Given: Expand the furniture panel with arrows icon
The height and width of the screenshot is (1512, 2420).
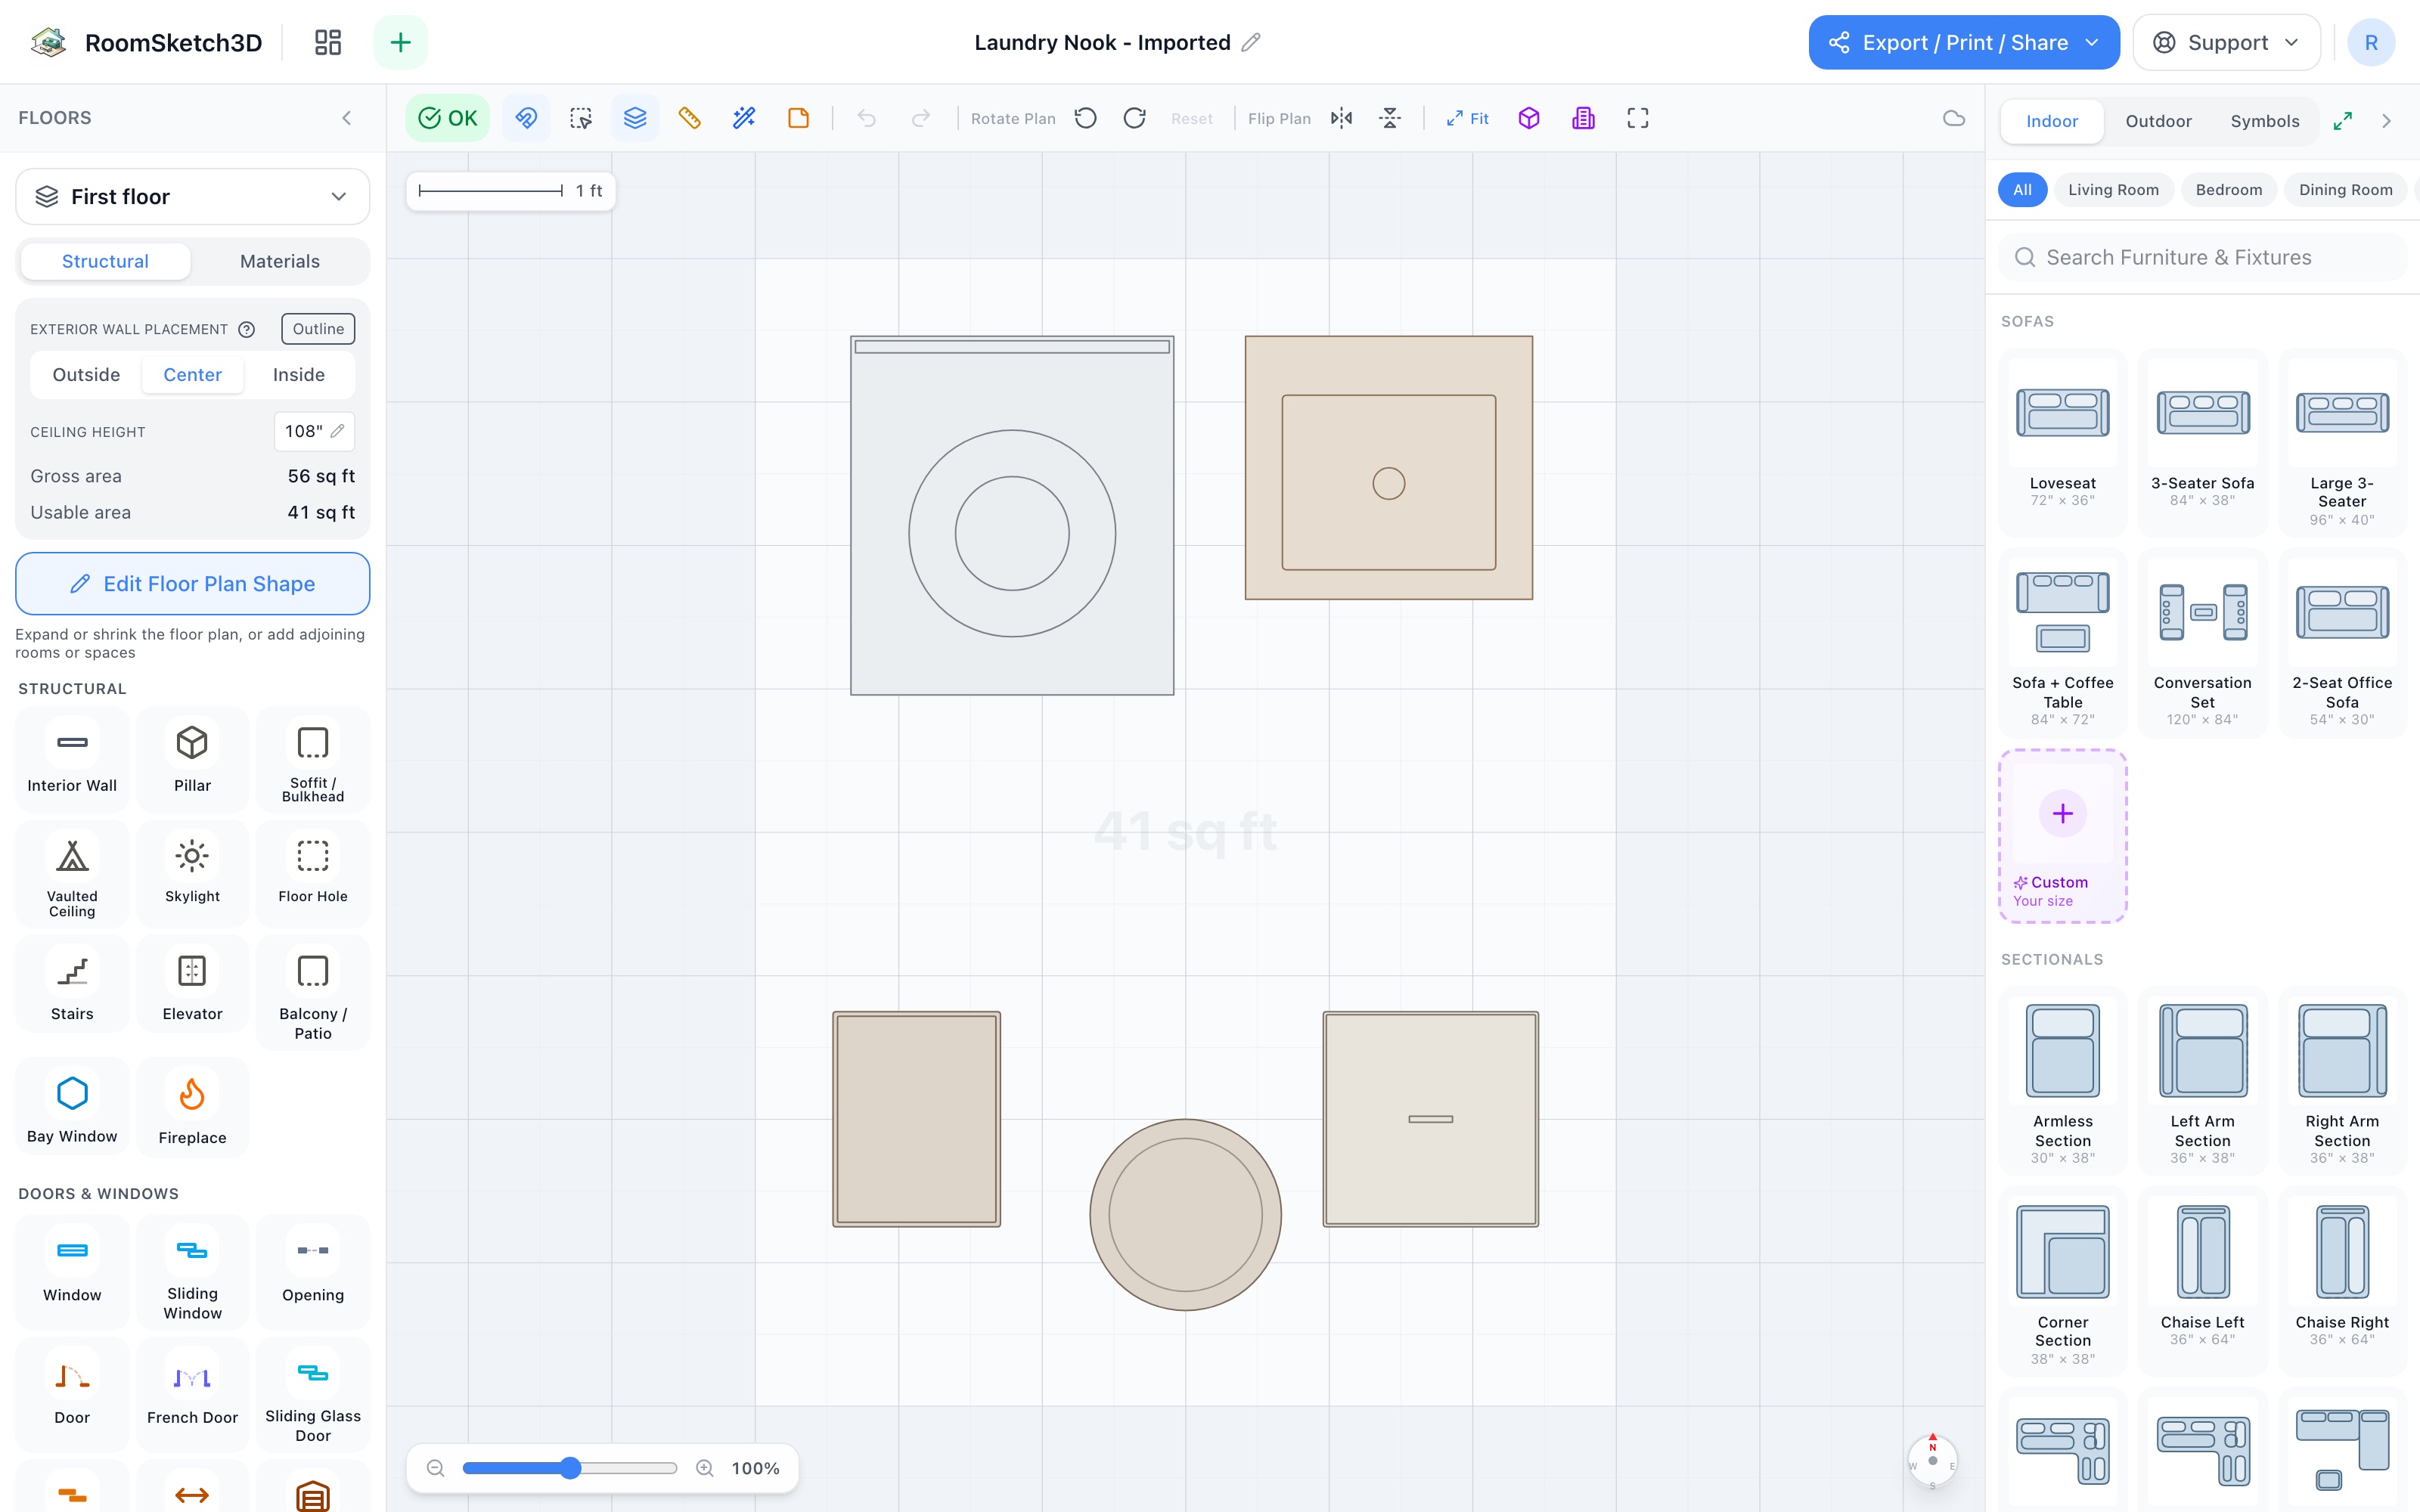Looking at the screenshot, I should tap(2343, 121).
